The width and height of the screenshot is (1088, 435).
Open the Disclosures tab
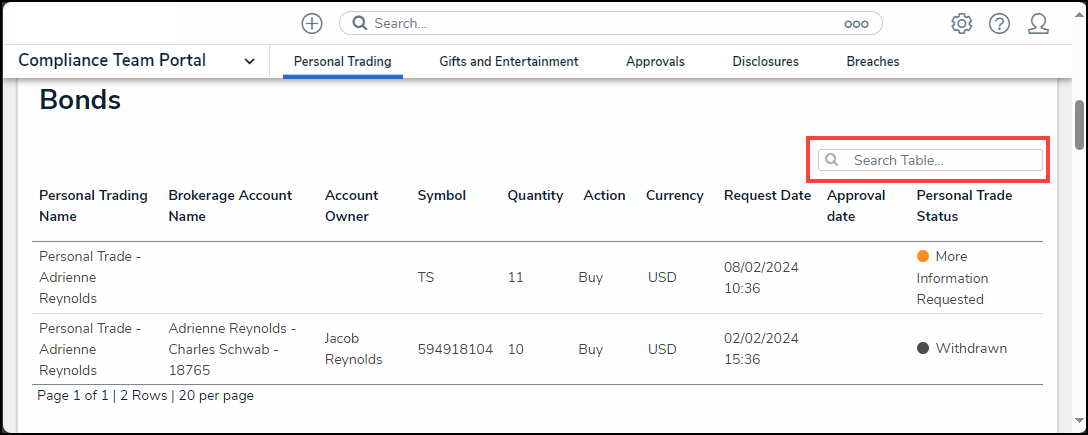765,61
